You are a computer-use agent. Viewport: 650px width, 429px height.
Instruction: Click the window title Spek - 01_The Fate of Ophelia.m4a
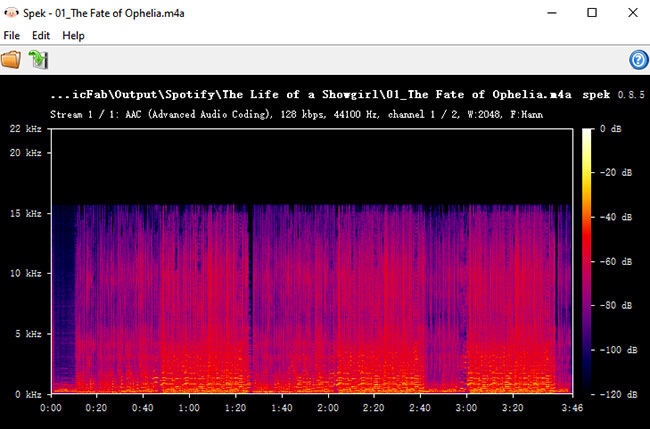click(104, 13)
